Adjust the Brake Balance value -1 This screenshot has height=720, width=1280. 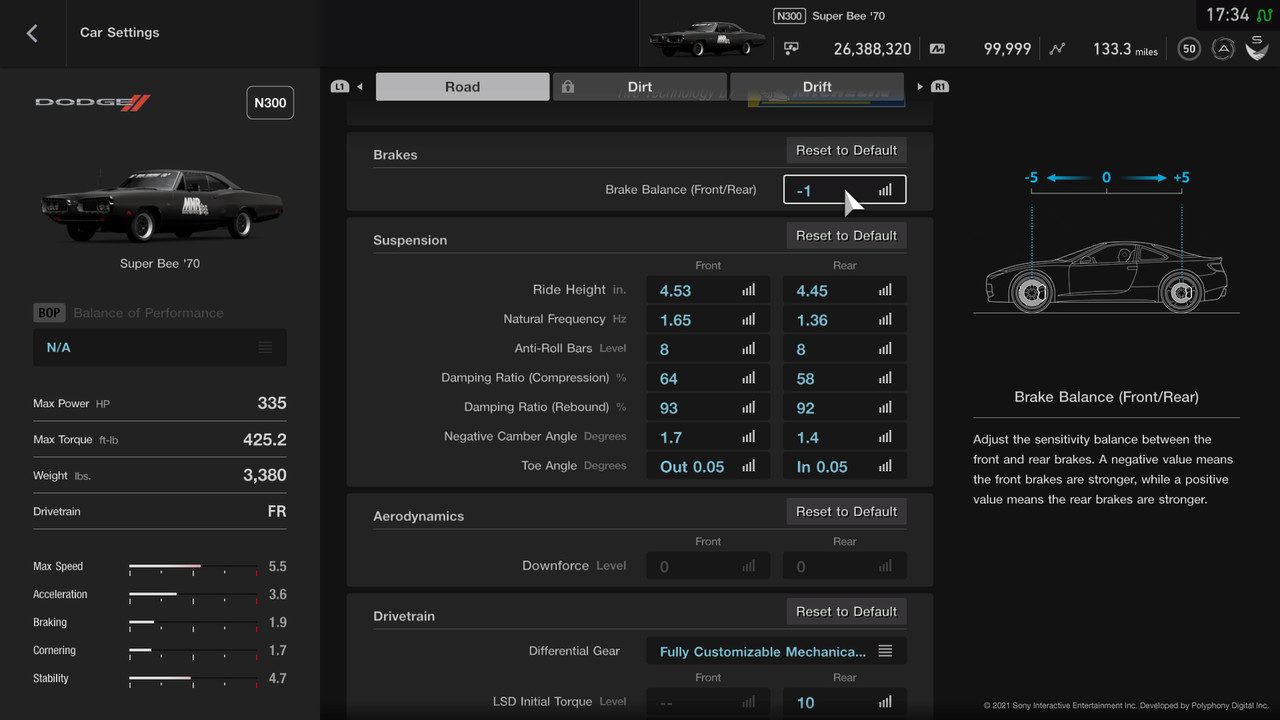click(845, 190)
